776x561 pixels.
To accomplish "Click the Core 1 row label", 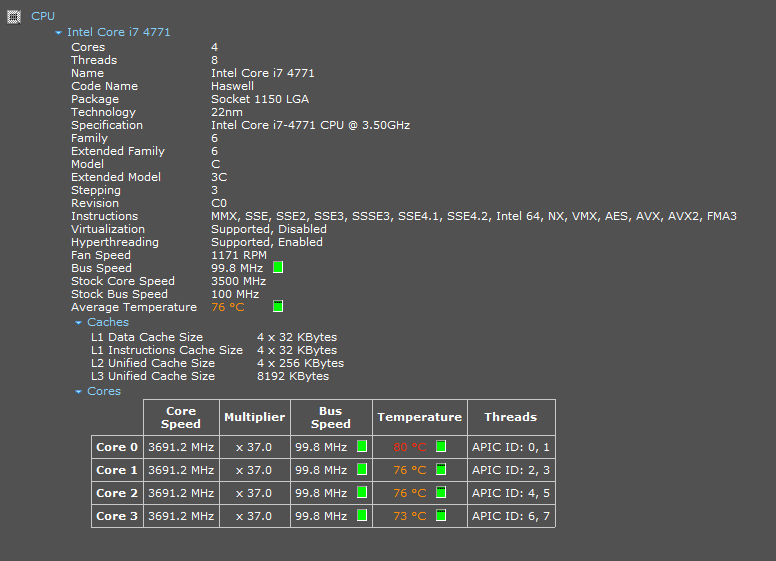I will click(x=117, y=470).
